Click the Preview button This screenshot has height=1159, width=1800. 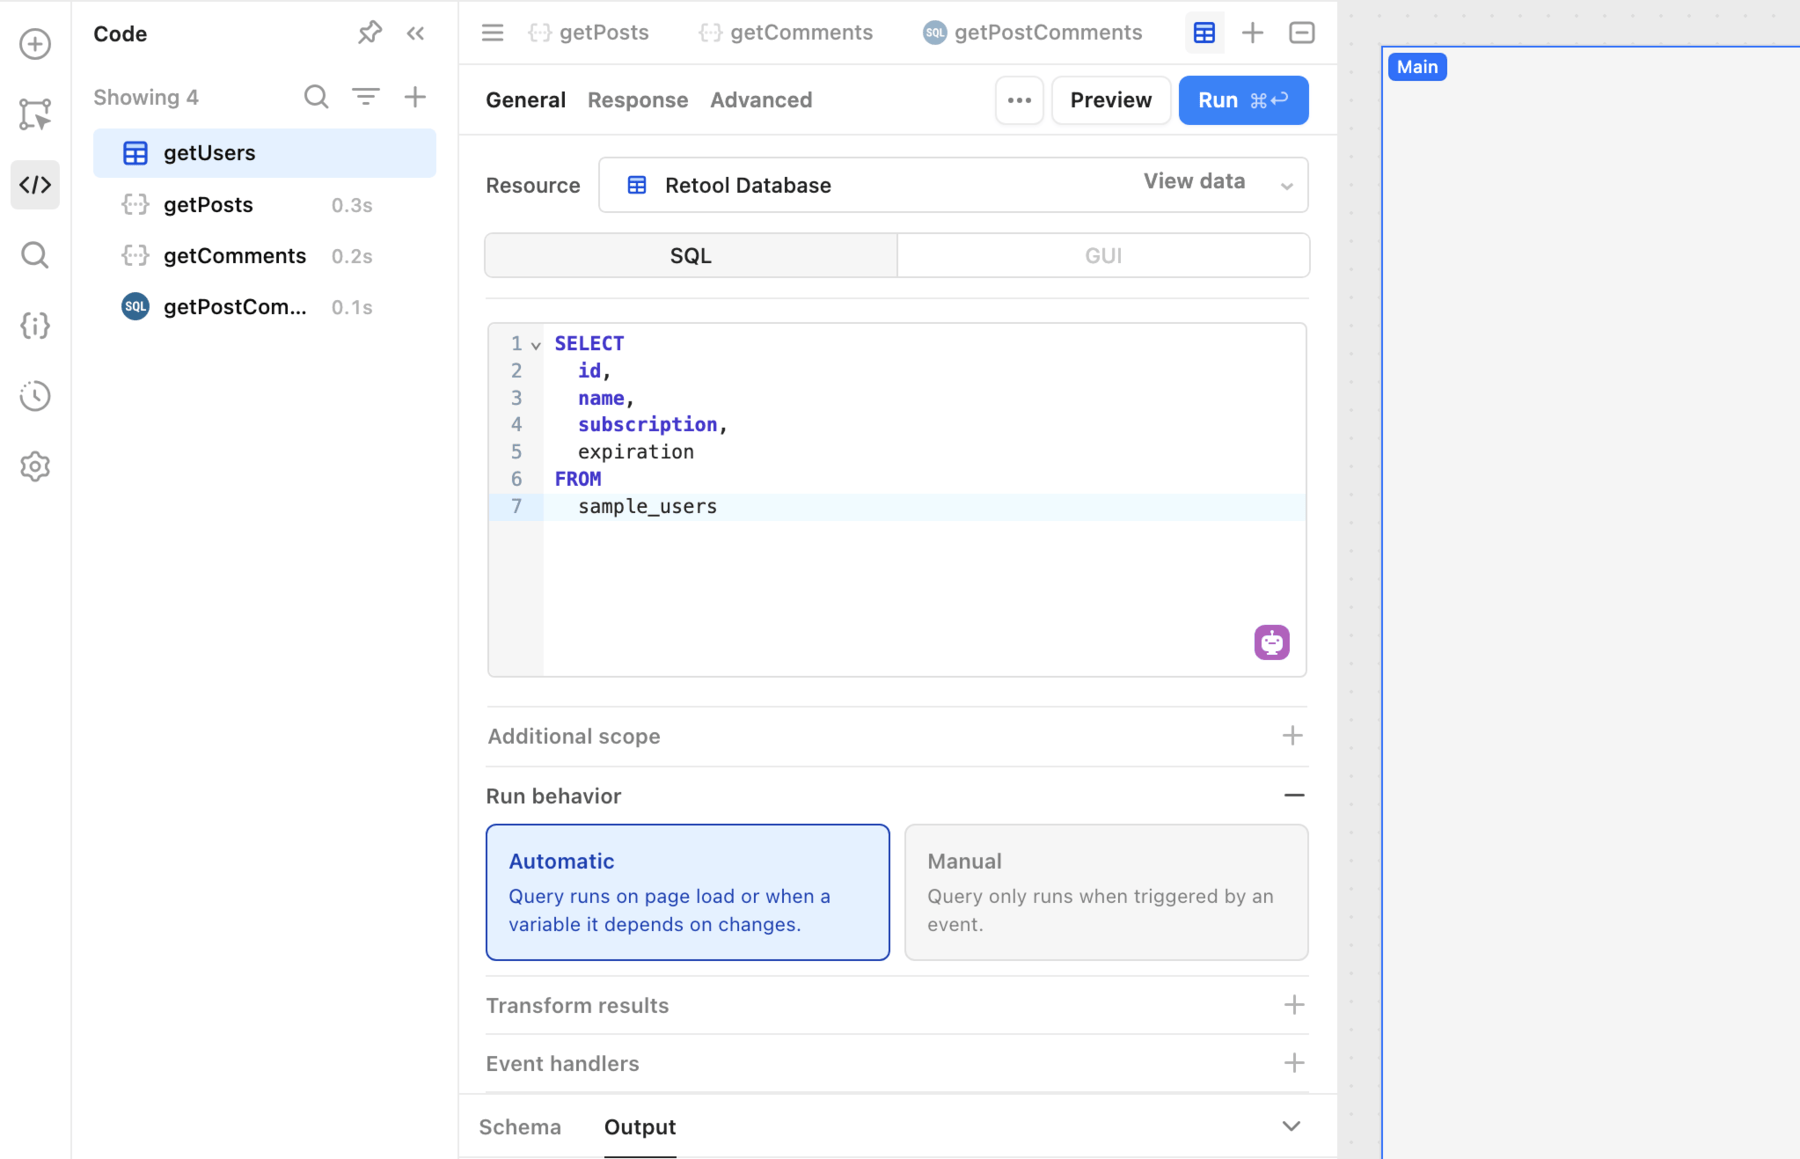[1111, 100]
